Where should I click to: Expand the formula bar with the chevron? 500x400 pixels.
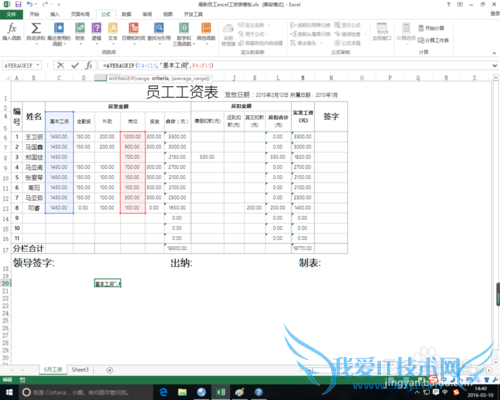click(495, 65)
